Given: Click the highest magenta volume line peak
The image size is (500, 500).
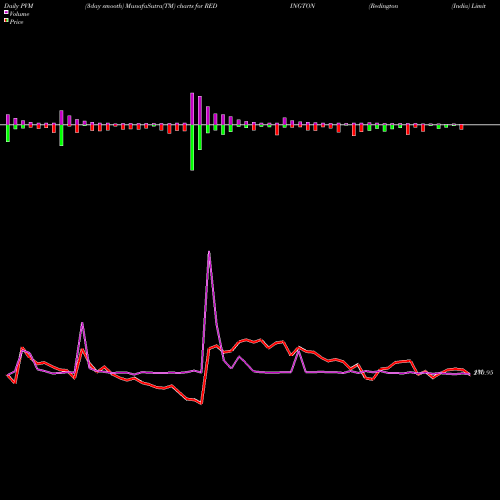Looking at the screenshot, I should click(x=209, y=252).
